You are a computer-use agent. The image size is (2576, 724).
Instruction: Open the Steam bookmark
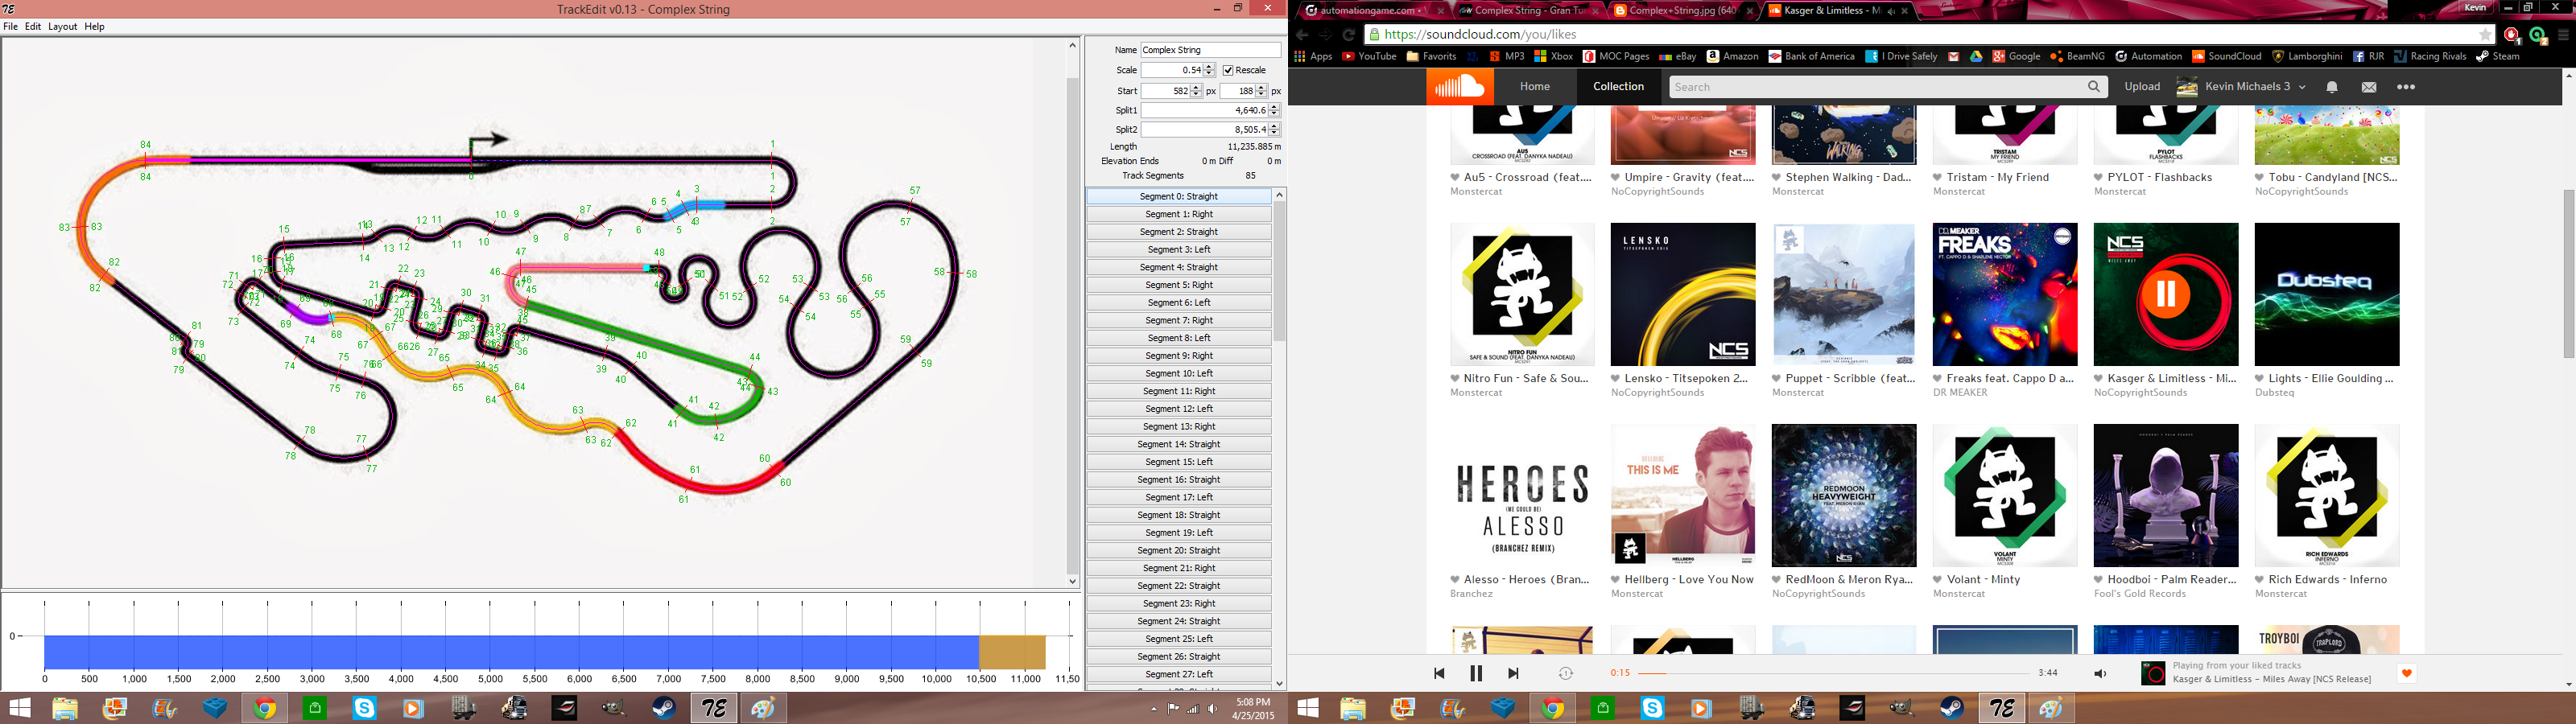pos(2498,56)
